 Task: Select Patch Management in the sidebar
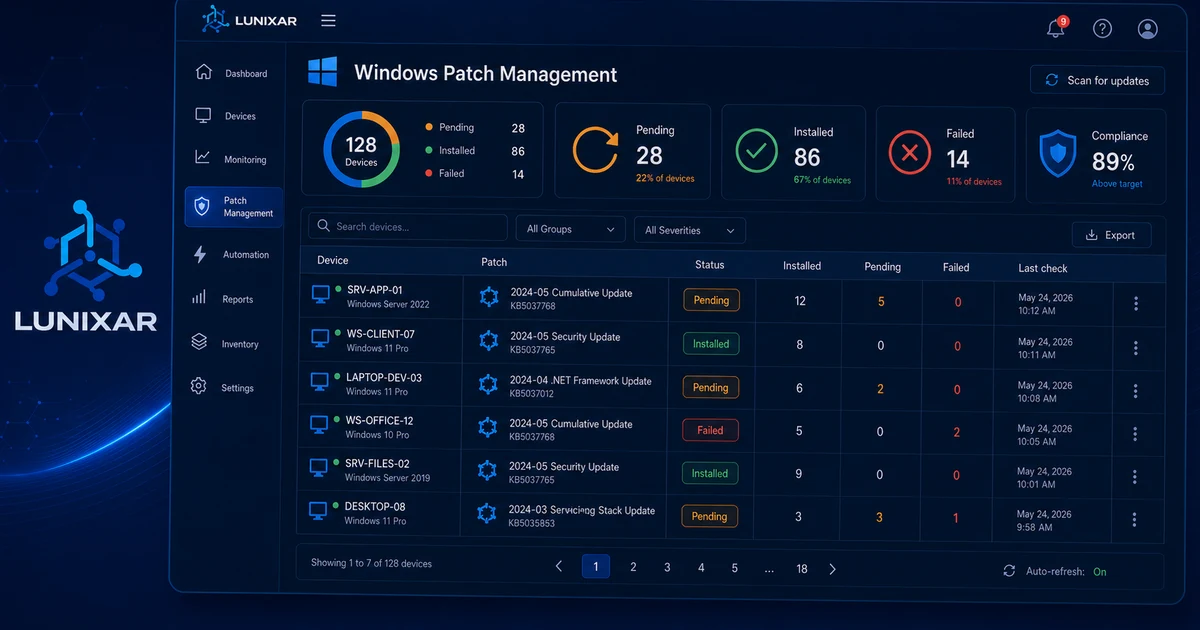(234, 207)
